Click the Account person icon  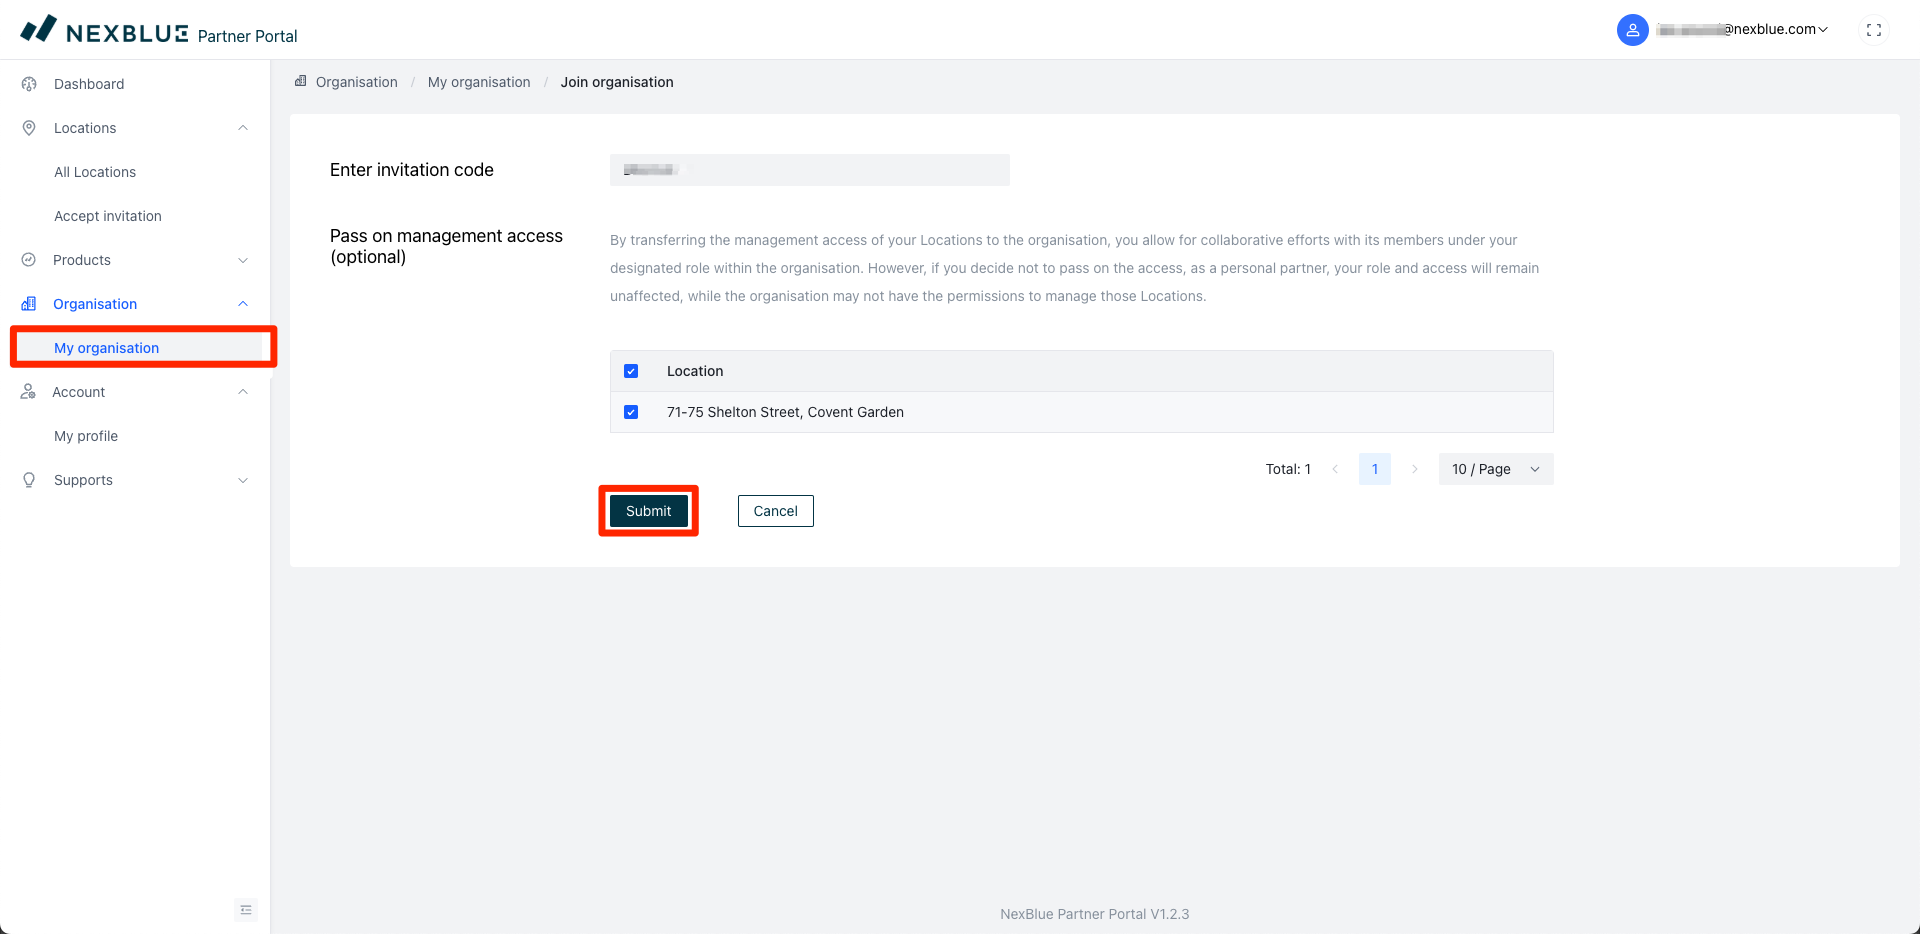point(28,392)
